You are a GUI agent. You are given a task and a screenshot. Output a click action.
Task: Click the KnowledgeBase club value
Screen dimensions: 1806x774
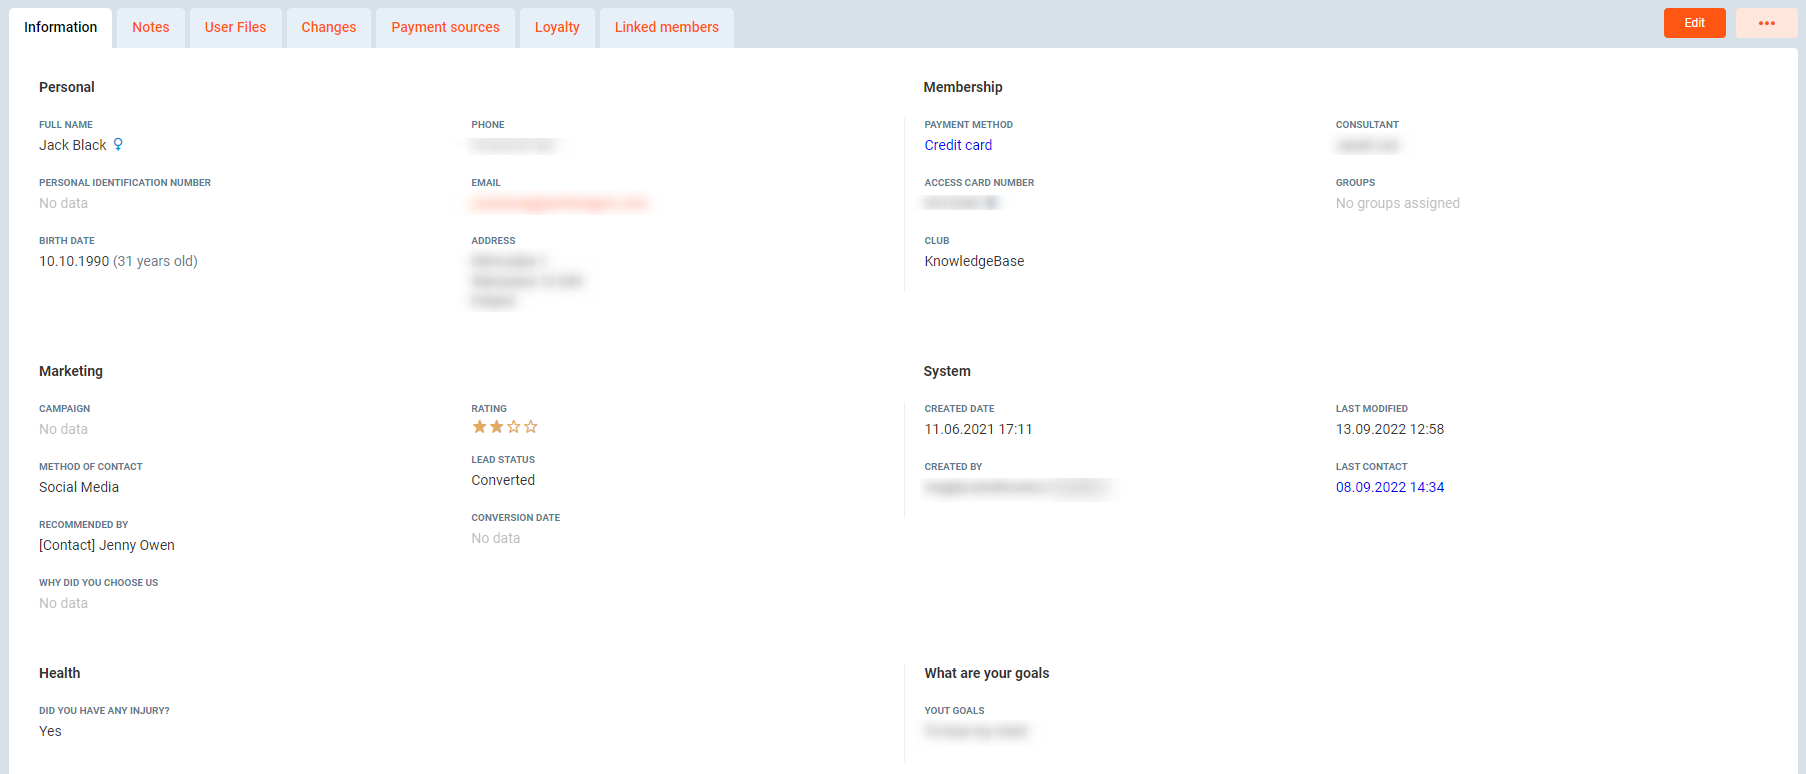pos(974,261)
